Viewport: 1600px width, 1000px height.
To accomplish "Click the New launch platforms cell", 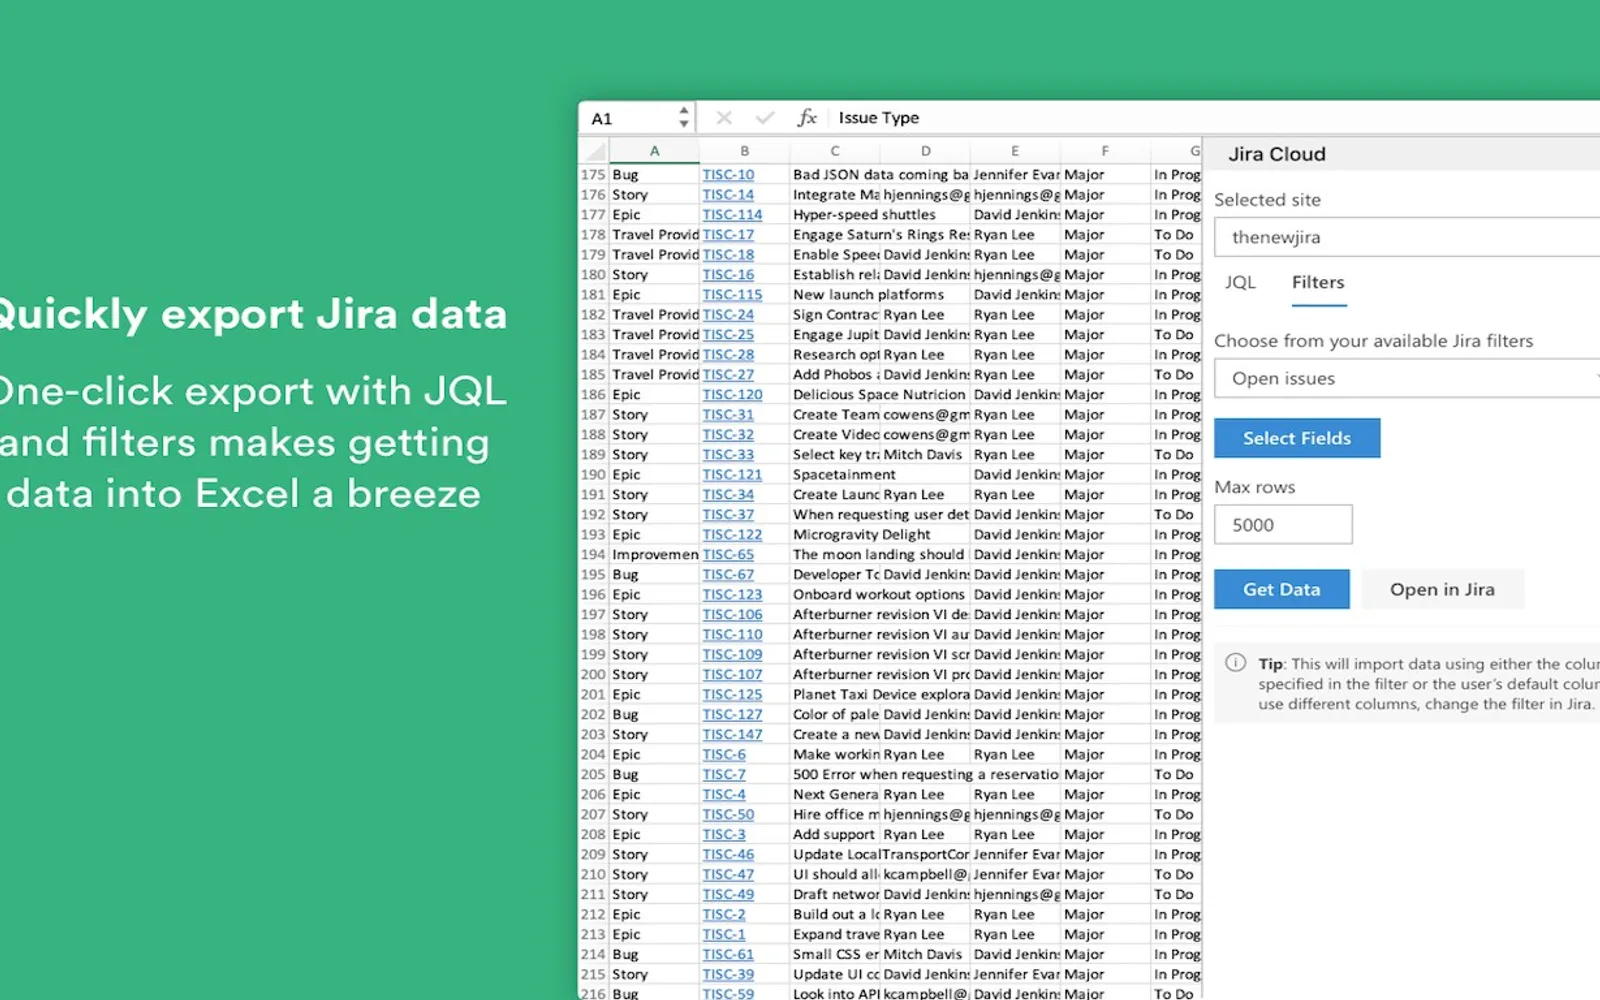I will coord(868,294).
